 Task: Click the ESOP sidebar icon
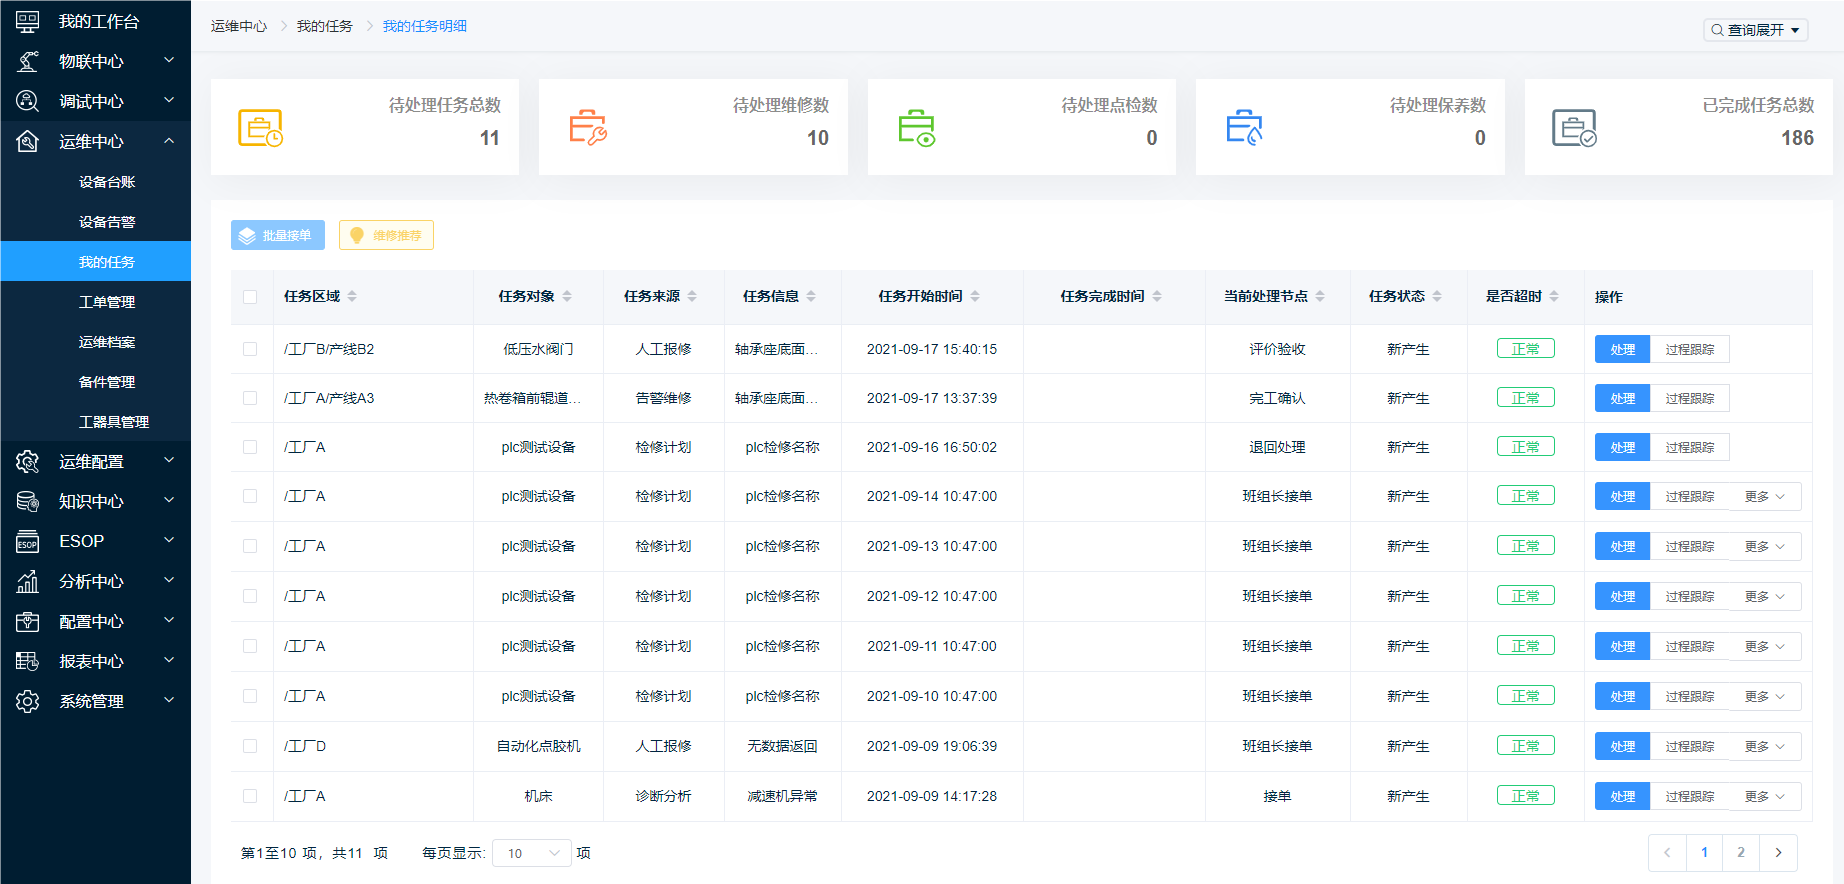click(28, 541)
